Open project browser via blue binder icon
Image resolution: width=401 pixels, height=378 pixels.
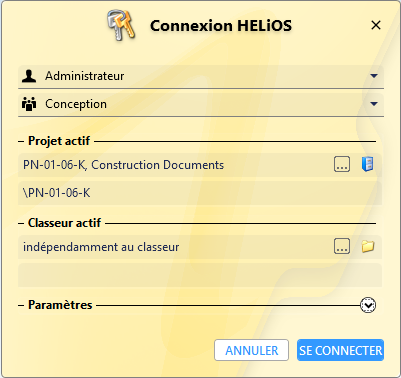point(367,164)
